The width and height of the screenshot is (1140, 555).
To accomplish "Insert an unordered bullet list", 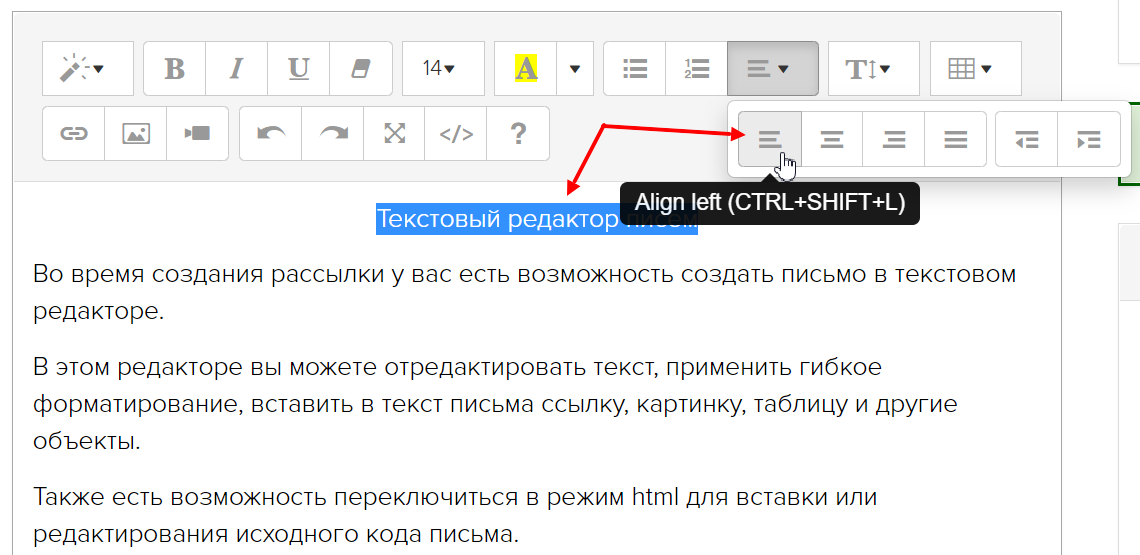I will [x=635, y=69].
